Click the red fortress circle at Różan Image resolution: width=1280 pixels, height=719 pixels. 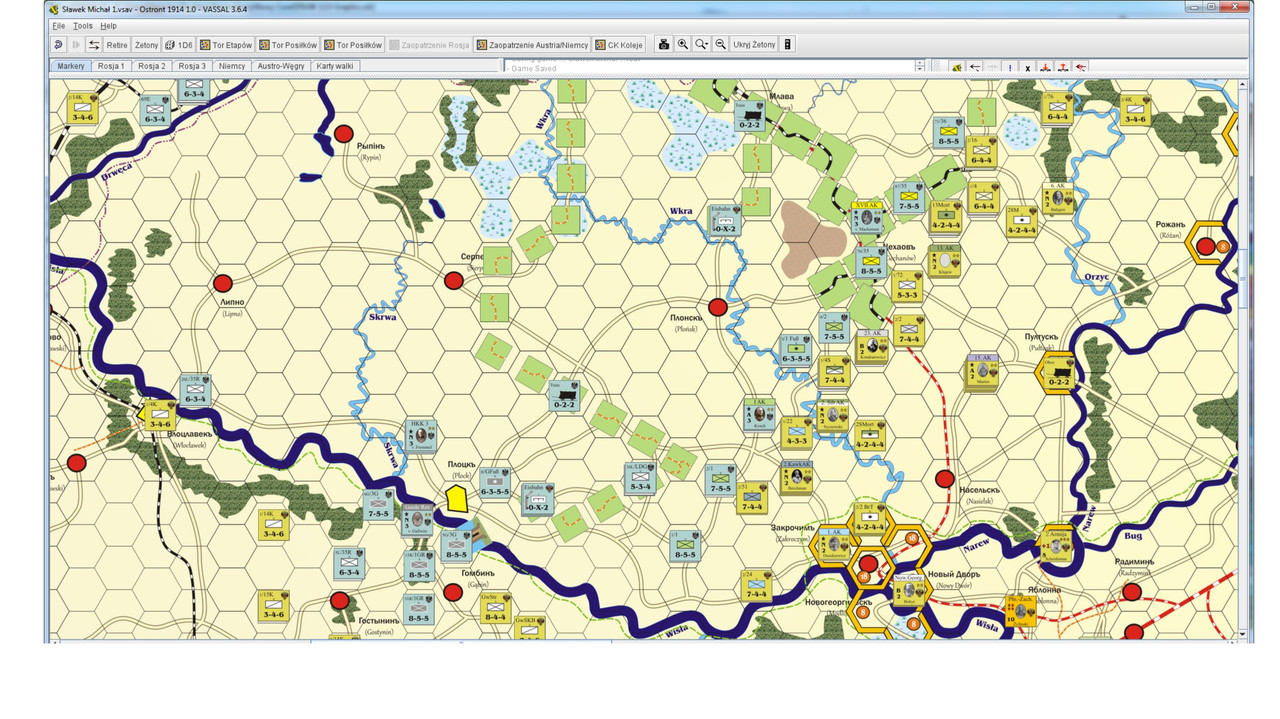pyautogui.click(x=1206, y=246)
